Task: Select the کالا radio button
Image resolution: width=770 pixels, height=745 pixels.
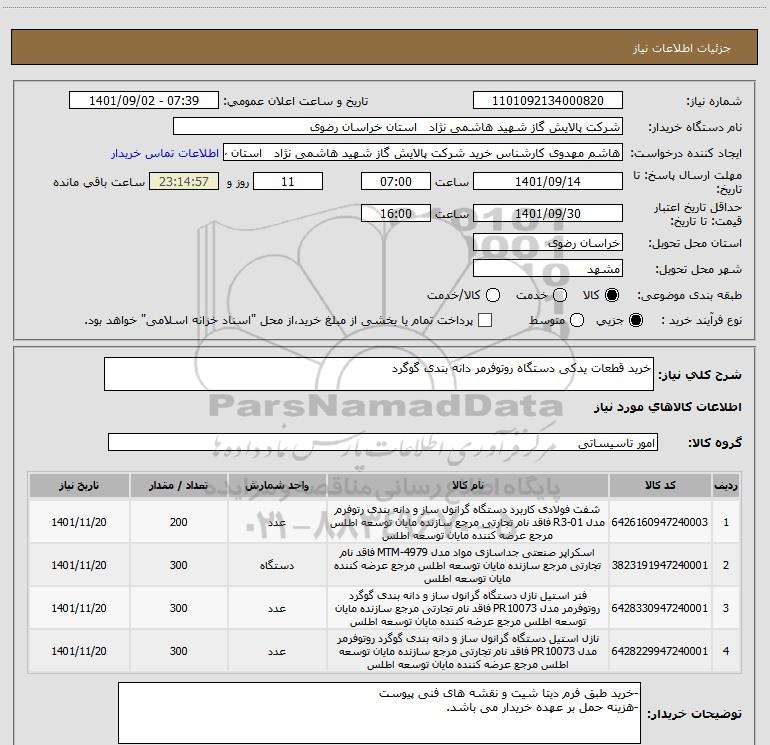Action: tap(612, 295)
